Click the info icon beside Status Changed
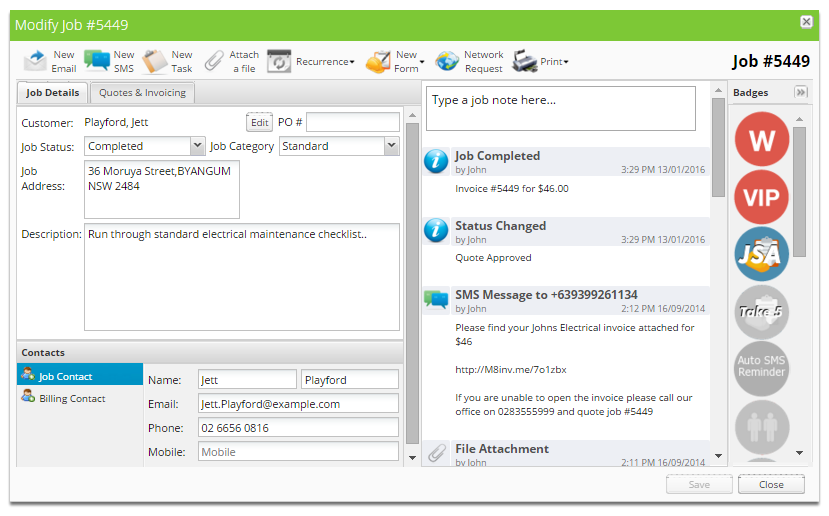 [436, 231]
